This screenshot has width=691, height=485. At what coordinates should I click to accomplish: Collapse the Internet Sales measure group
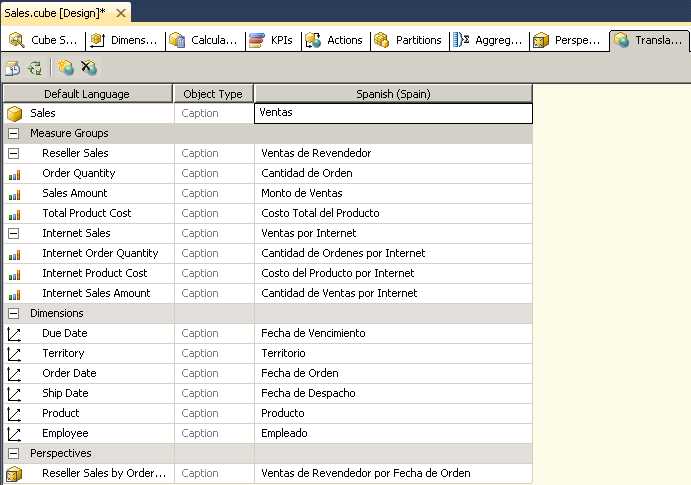coord(14,233)
